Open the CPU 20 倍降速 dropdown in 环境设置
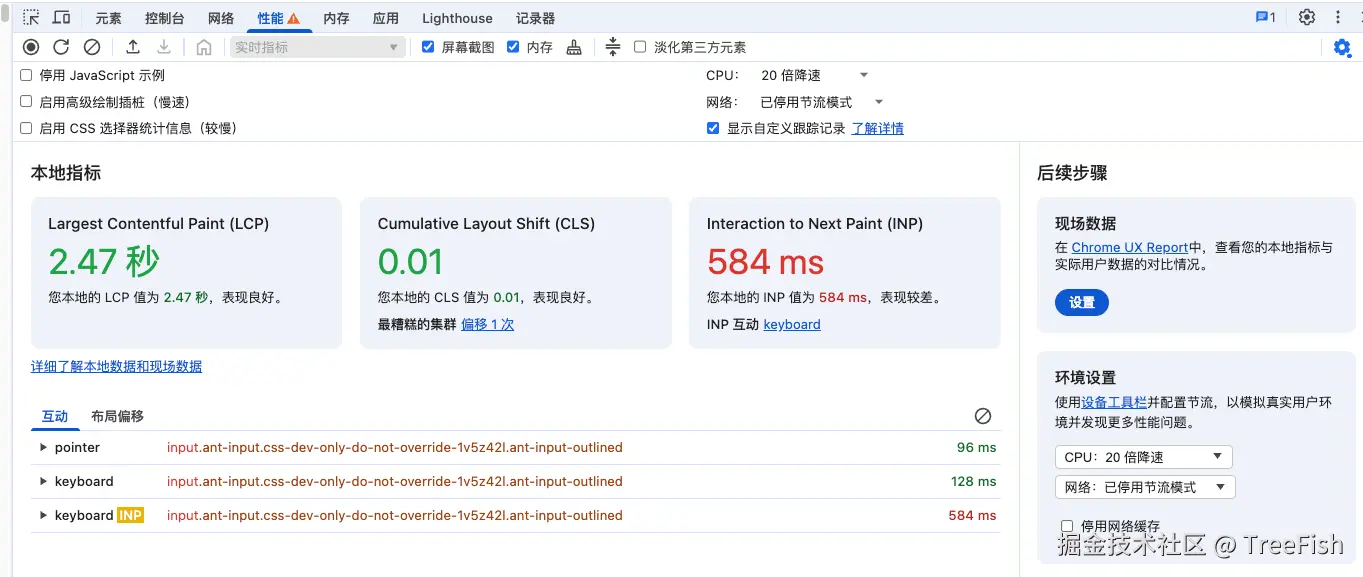This screenshot has width=1363, height=577. (1144, 457)
